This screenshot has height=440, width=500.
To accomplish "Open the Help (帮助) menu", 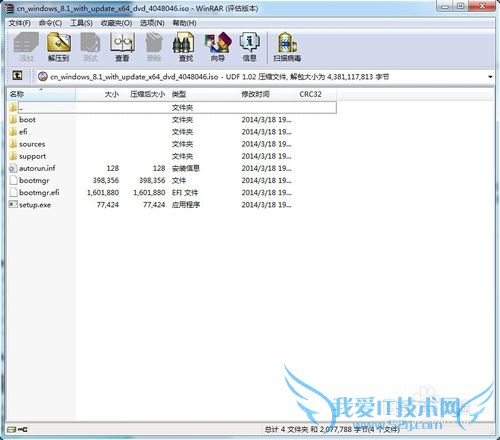I will point(184,23).
